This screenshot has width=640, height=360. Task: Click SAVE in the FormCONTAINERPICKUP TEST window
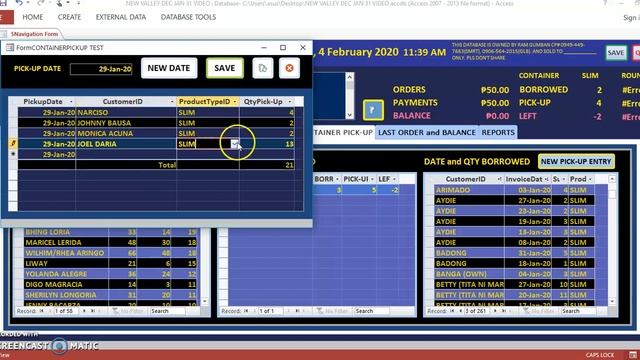224,68
